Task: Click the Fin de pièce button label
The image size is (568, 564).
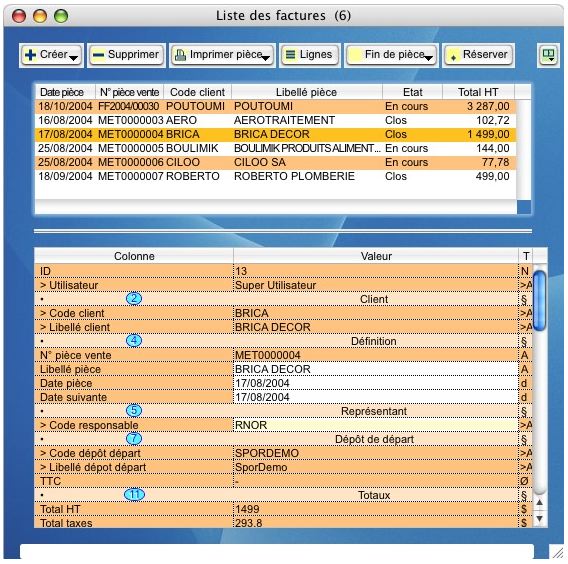Action: click(394, 54)
